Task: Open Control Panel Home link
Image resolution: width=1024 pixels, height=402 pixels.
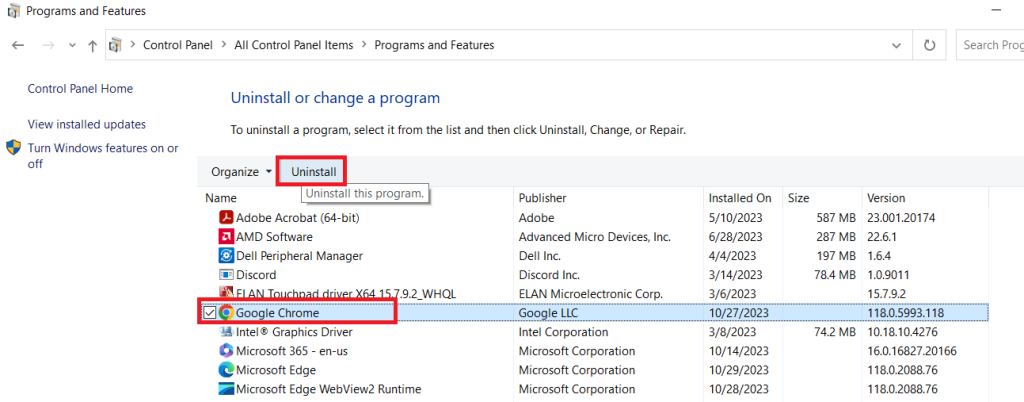Action: tap(80, 89)
